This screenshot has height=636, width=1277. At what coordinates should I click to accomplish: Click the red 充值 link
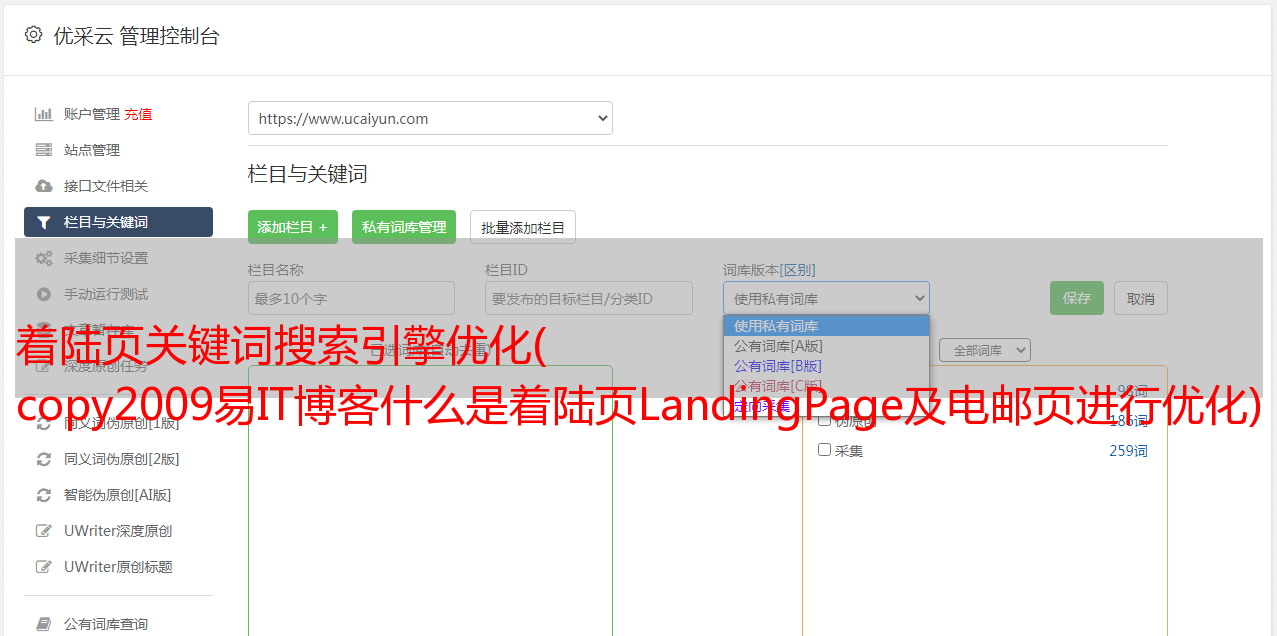pyautogui.click(x=138, y=114)
